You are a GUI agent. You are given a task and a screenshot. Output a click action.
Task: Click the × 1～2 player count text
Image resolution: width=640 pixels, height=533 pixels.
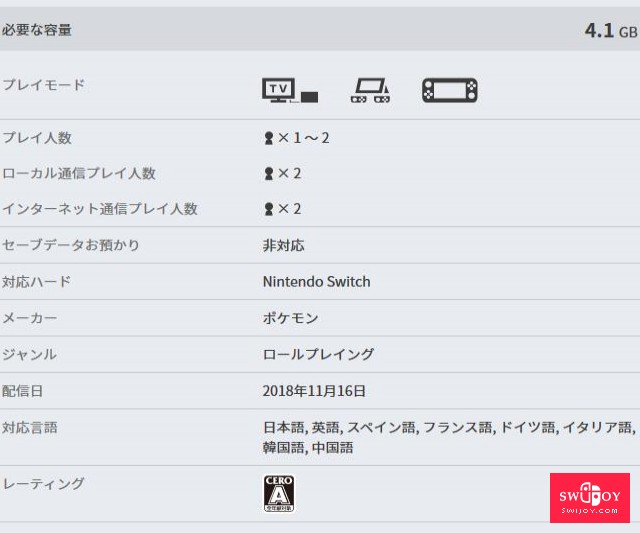[304, 138]
